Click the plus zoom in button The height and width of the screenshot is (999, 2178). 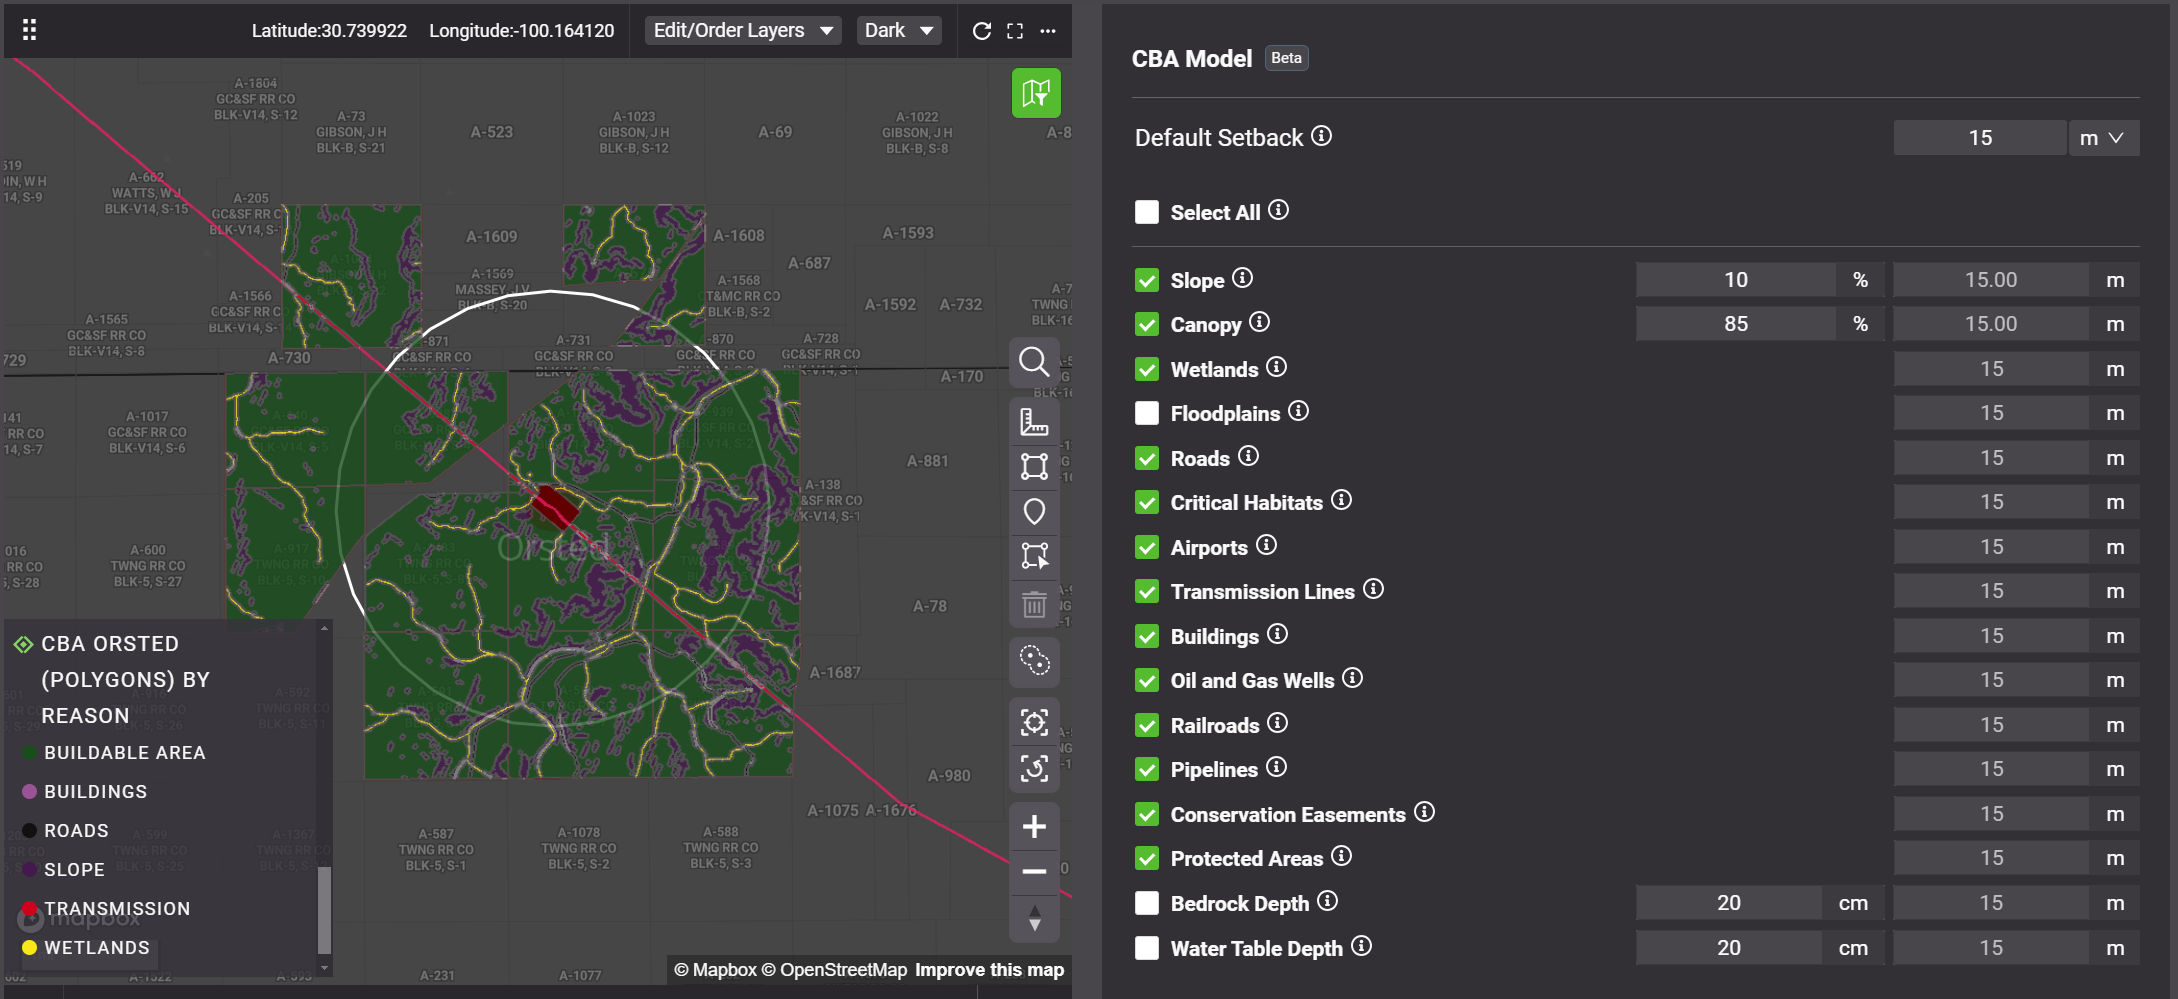tap(1034, 827)
